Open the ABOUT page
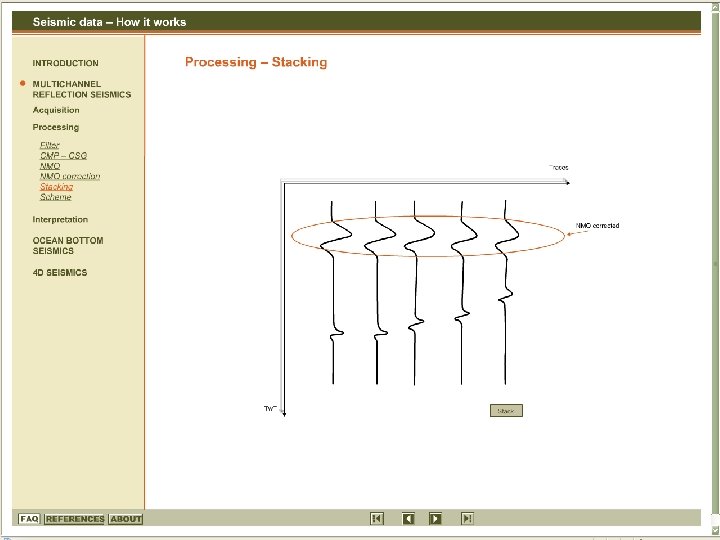720x540 pixels. pyautogui.click(x=126, y=519)
